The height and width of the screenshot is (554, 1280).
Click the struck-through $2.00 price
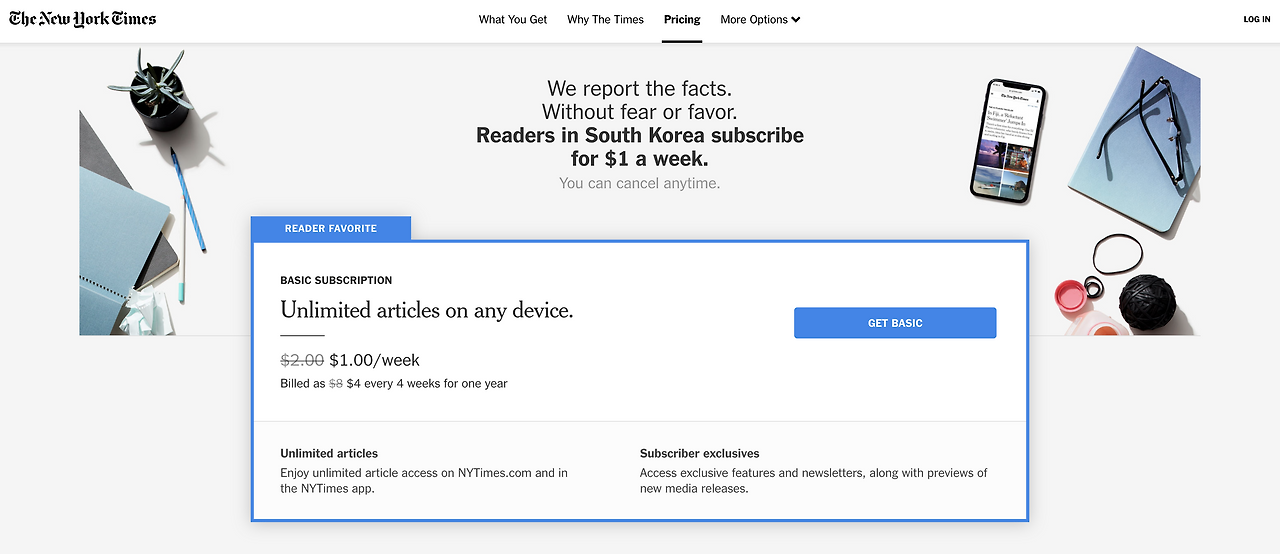[x=302, y=360]
